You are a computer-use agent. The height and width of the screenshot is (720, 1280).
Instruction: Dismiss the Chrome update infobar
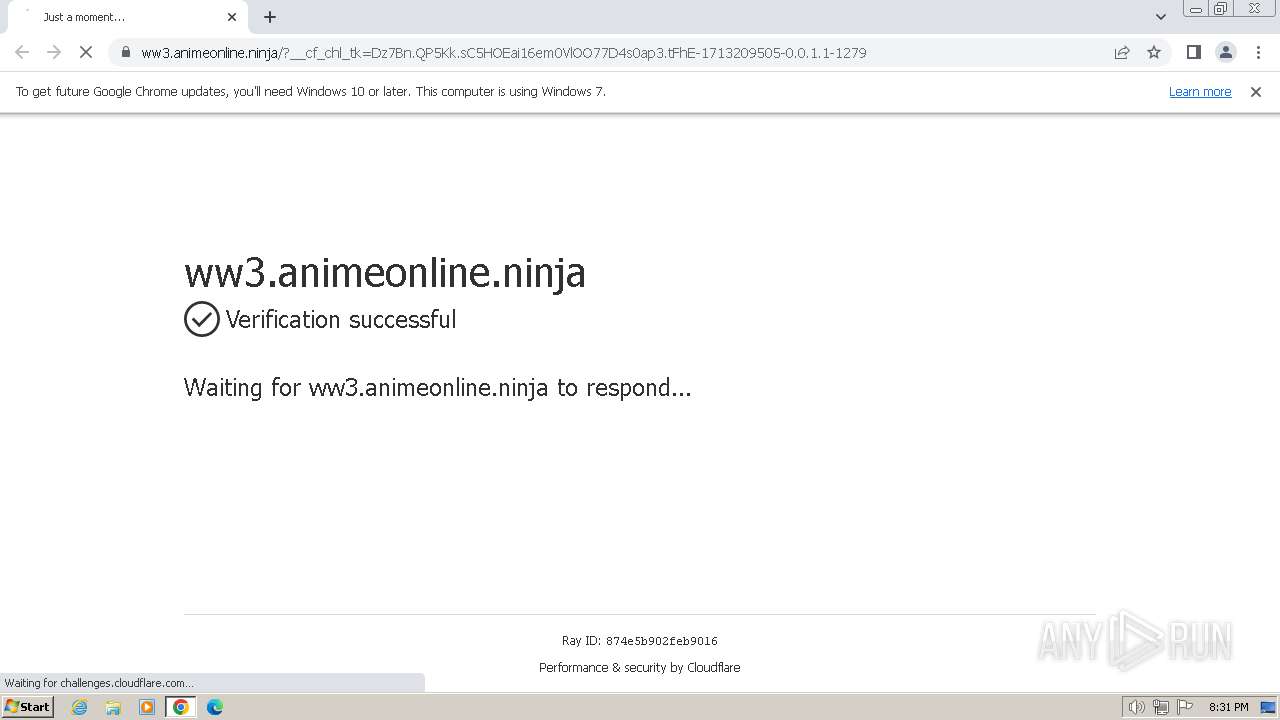(x=1256, y=91)
